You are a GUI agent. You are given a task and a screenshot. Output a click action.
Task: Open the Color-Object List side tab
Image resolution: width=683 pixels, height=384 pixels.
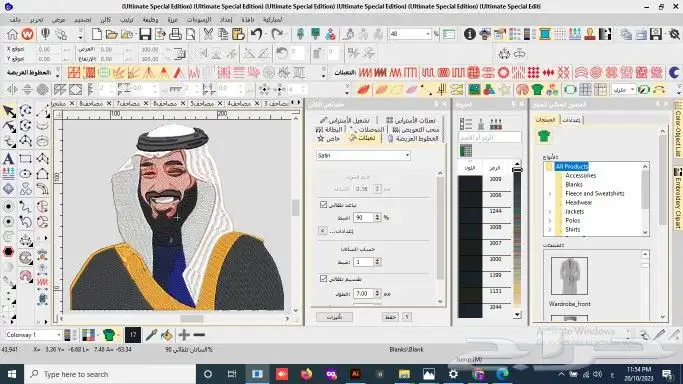click(678, 129)
